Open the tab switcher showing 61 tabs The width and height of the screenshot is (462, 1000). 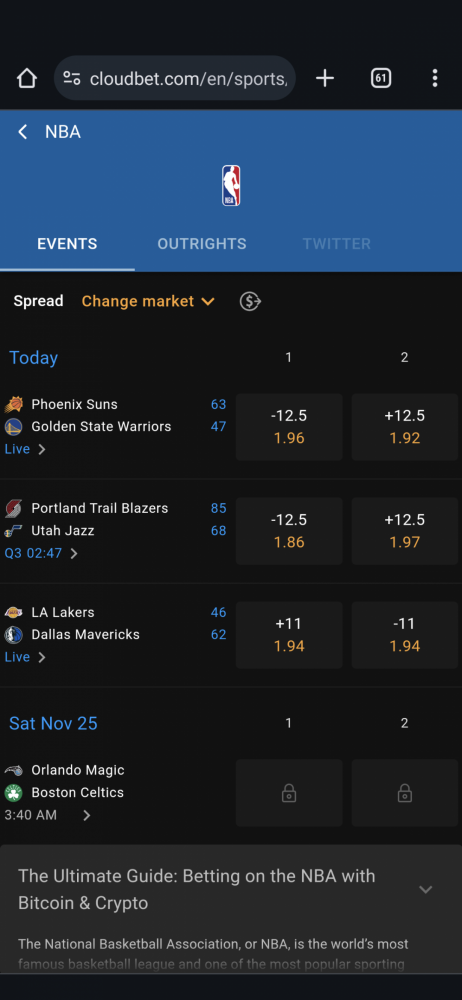(381, 78)
